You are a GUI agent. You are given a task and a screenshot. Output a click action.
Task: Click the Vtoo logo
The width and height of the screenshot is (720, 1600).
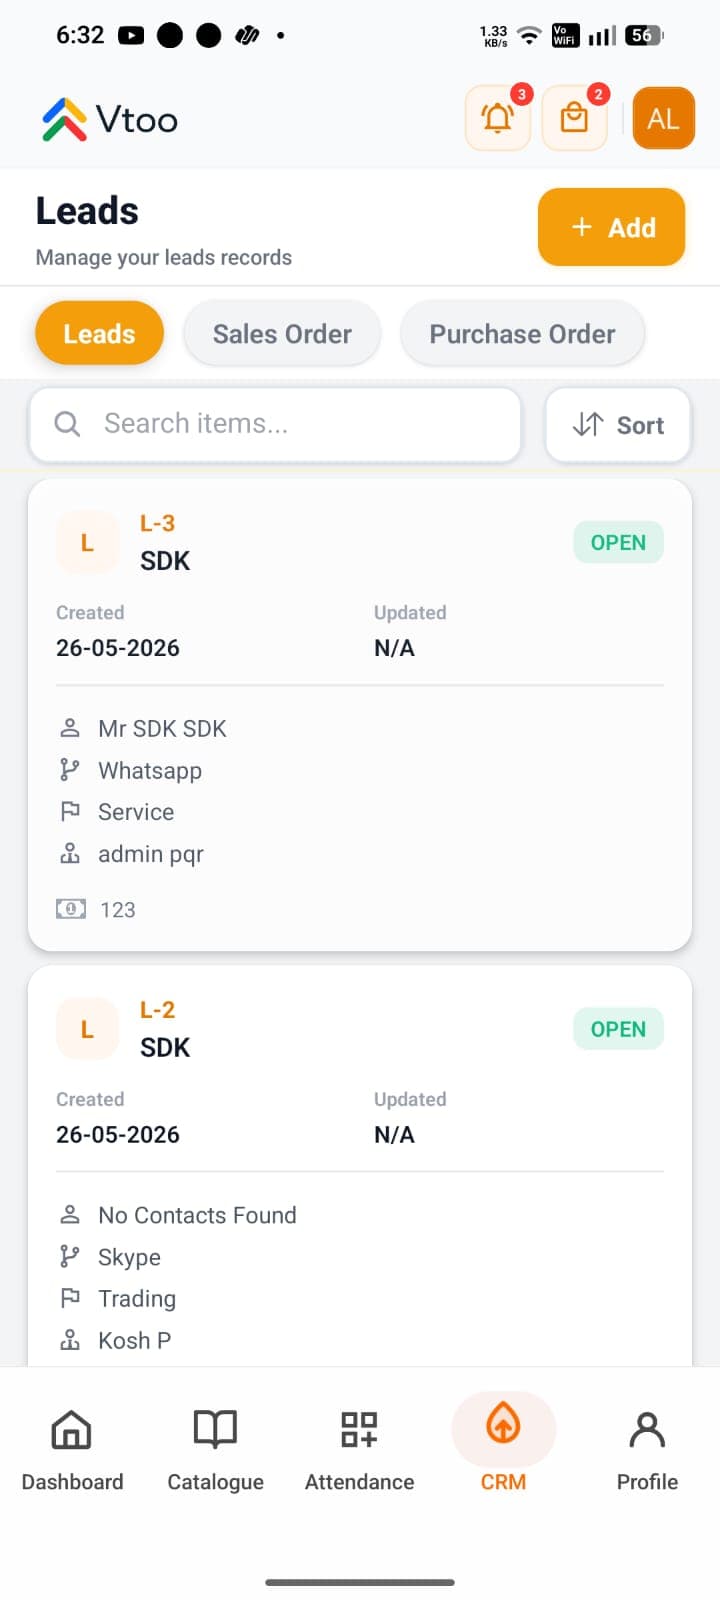[109, 119]
